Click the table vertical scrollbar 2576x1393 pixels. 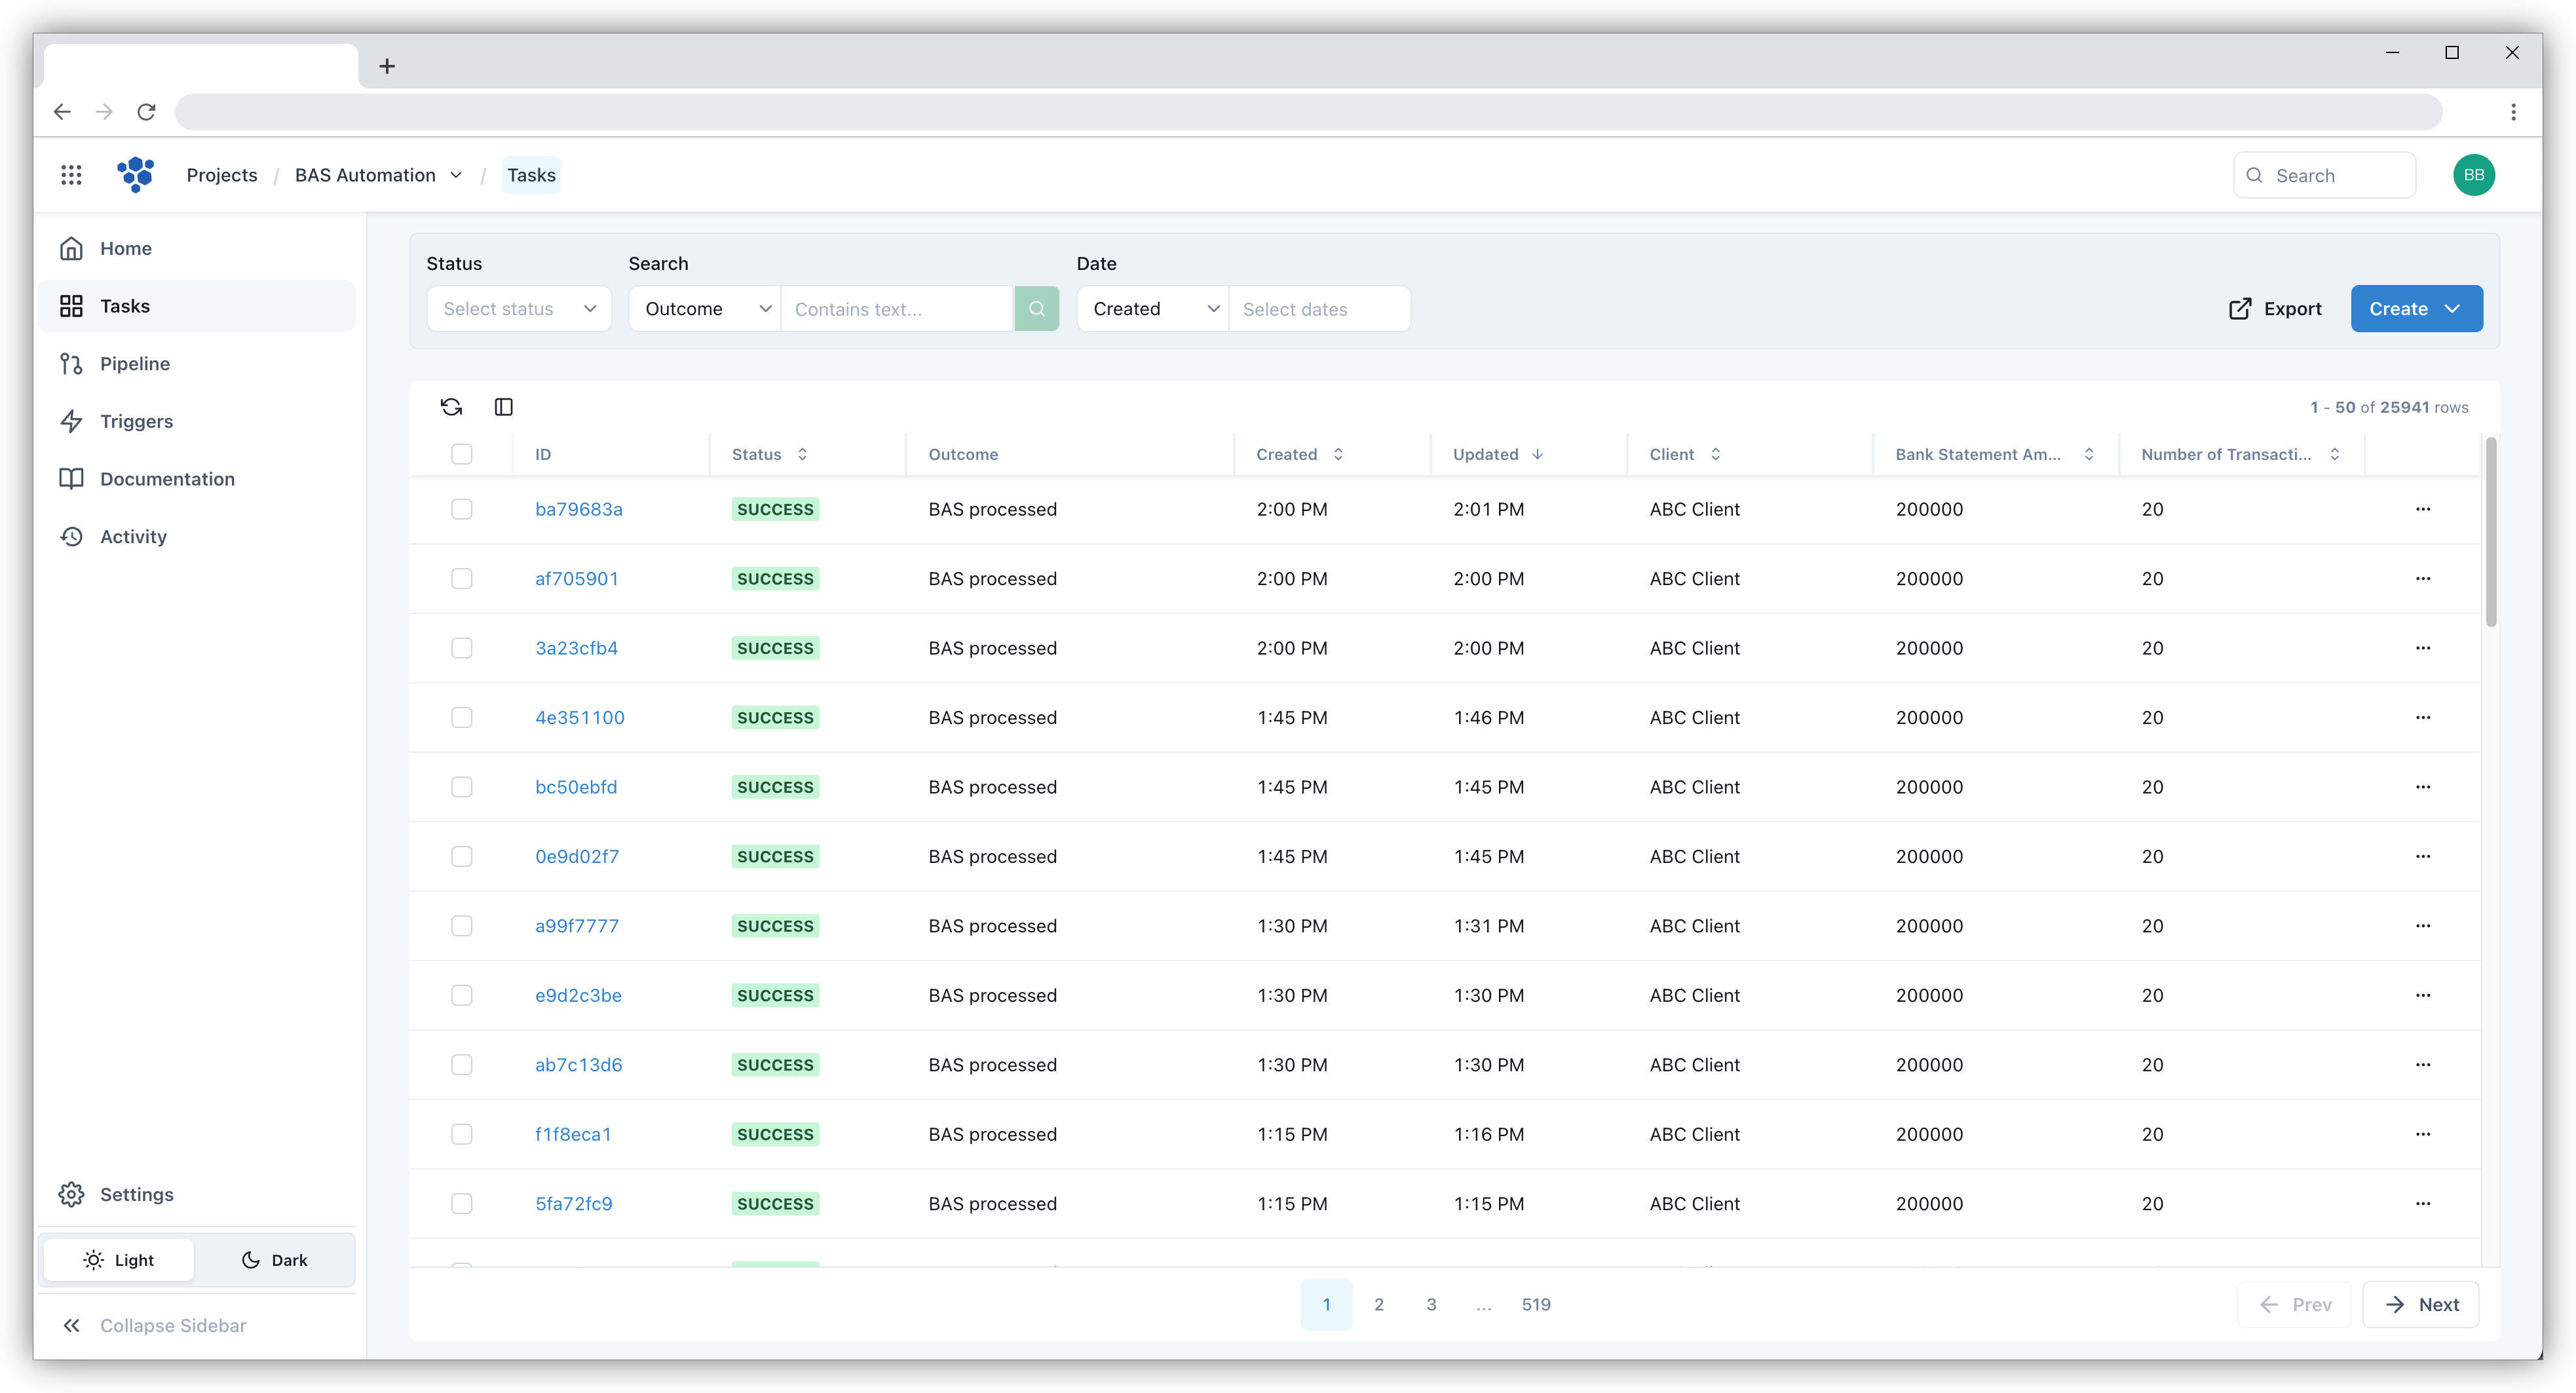2490,533
